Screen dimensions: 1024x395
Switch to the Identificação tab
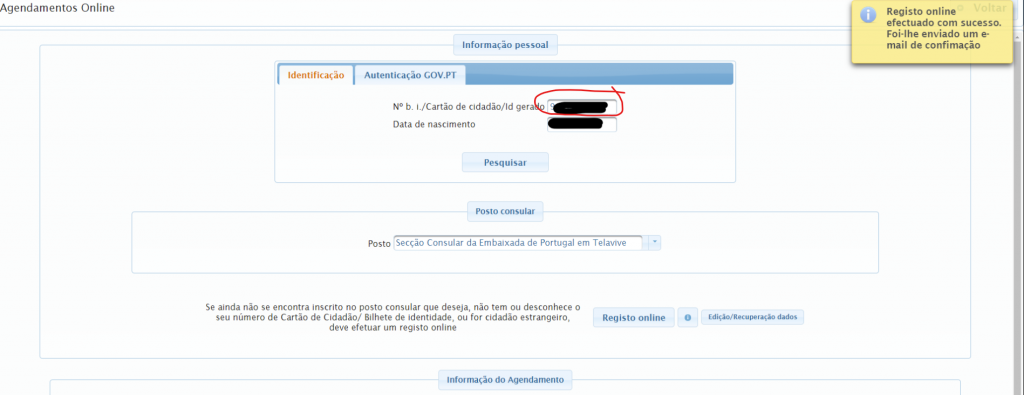(316, 75)
